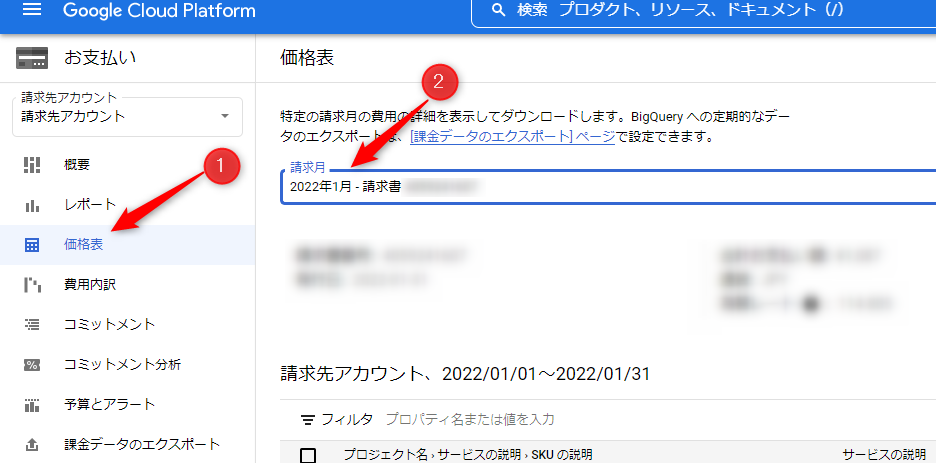This screenshot has height=463, width=936.
Task: Open the 課金データのエクスポート sidebar item
Action: click(127, 445)
